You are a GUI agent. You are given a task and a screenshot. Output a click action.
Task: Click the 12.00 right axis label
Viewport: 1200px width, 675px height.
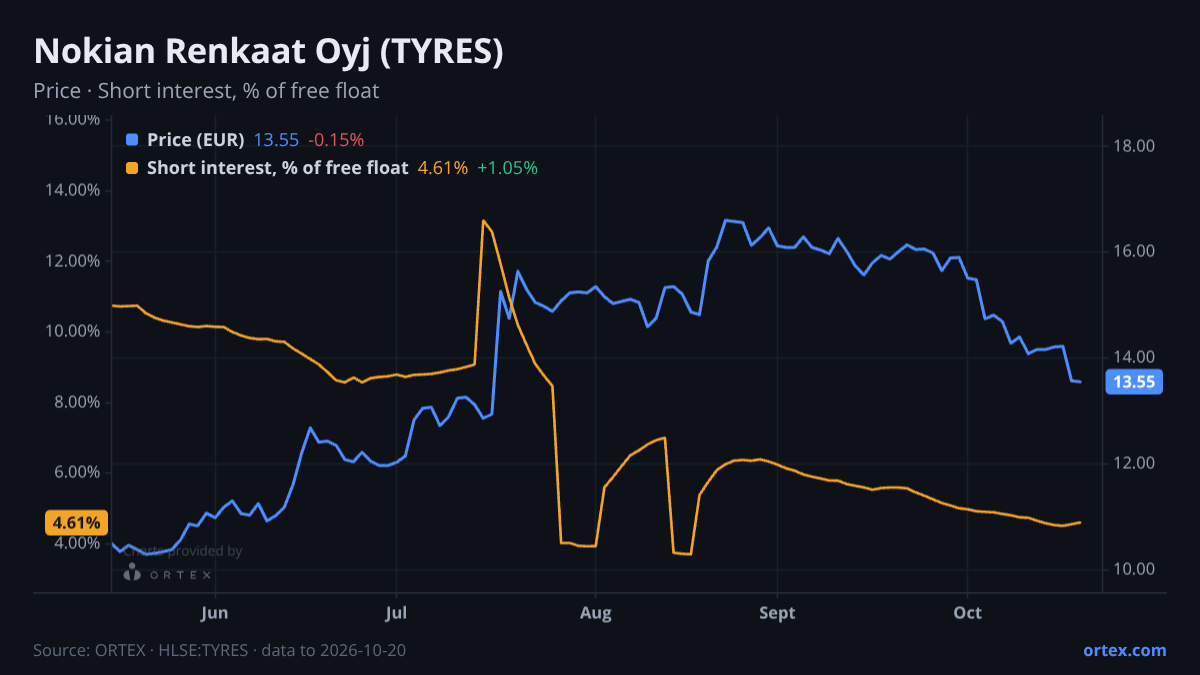[x=1134, y=463]
